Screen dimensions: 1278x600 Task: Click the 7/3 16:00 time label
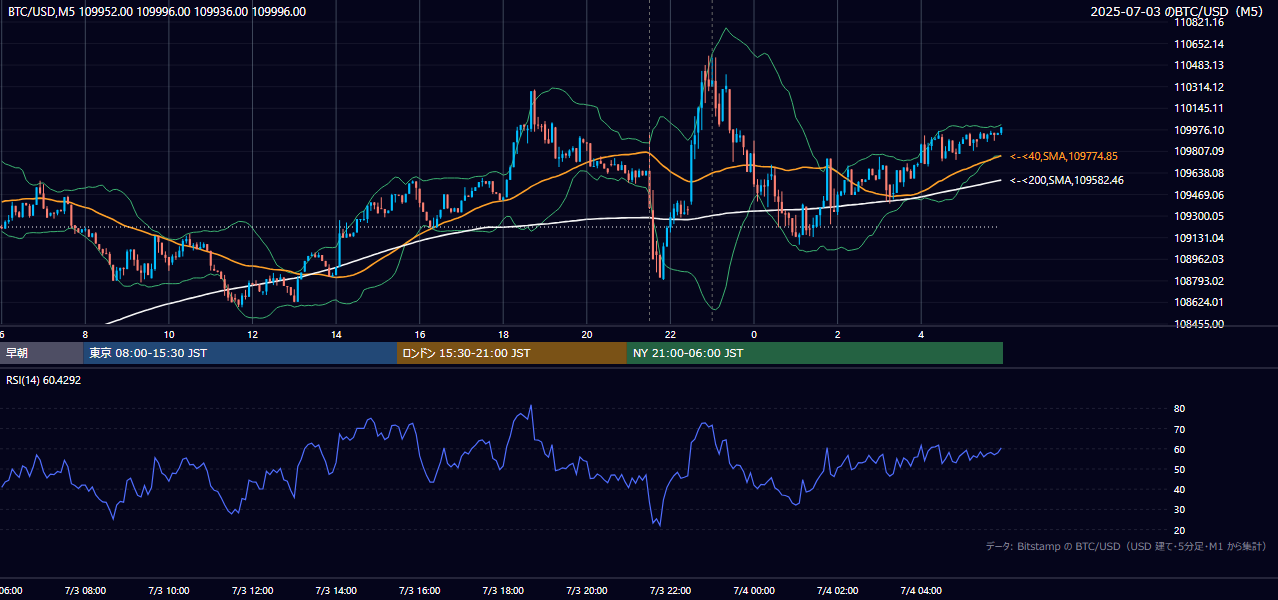(420, 591)
